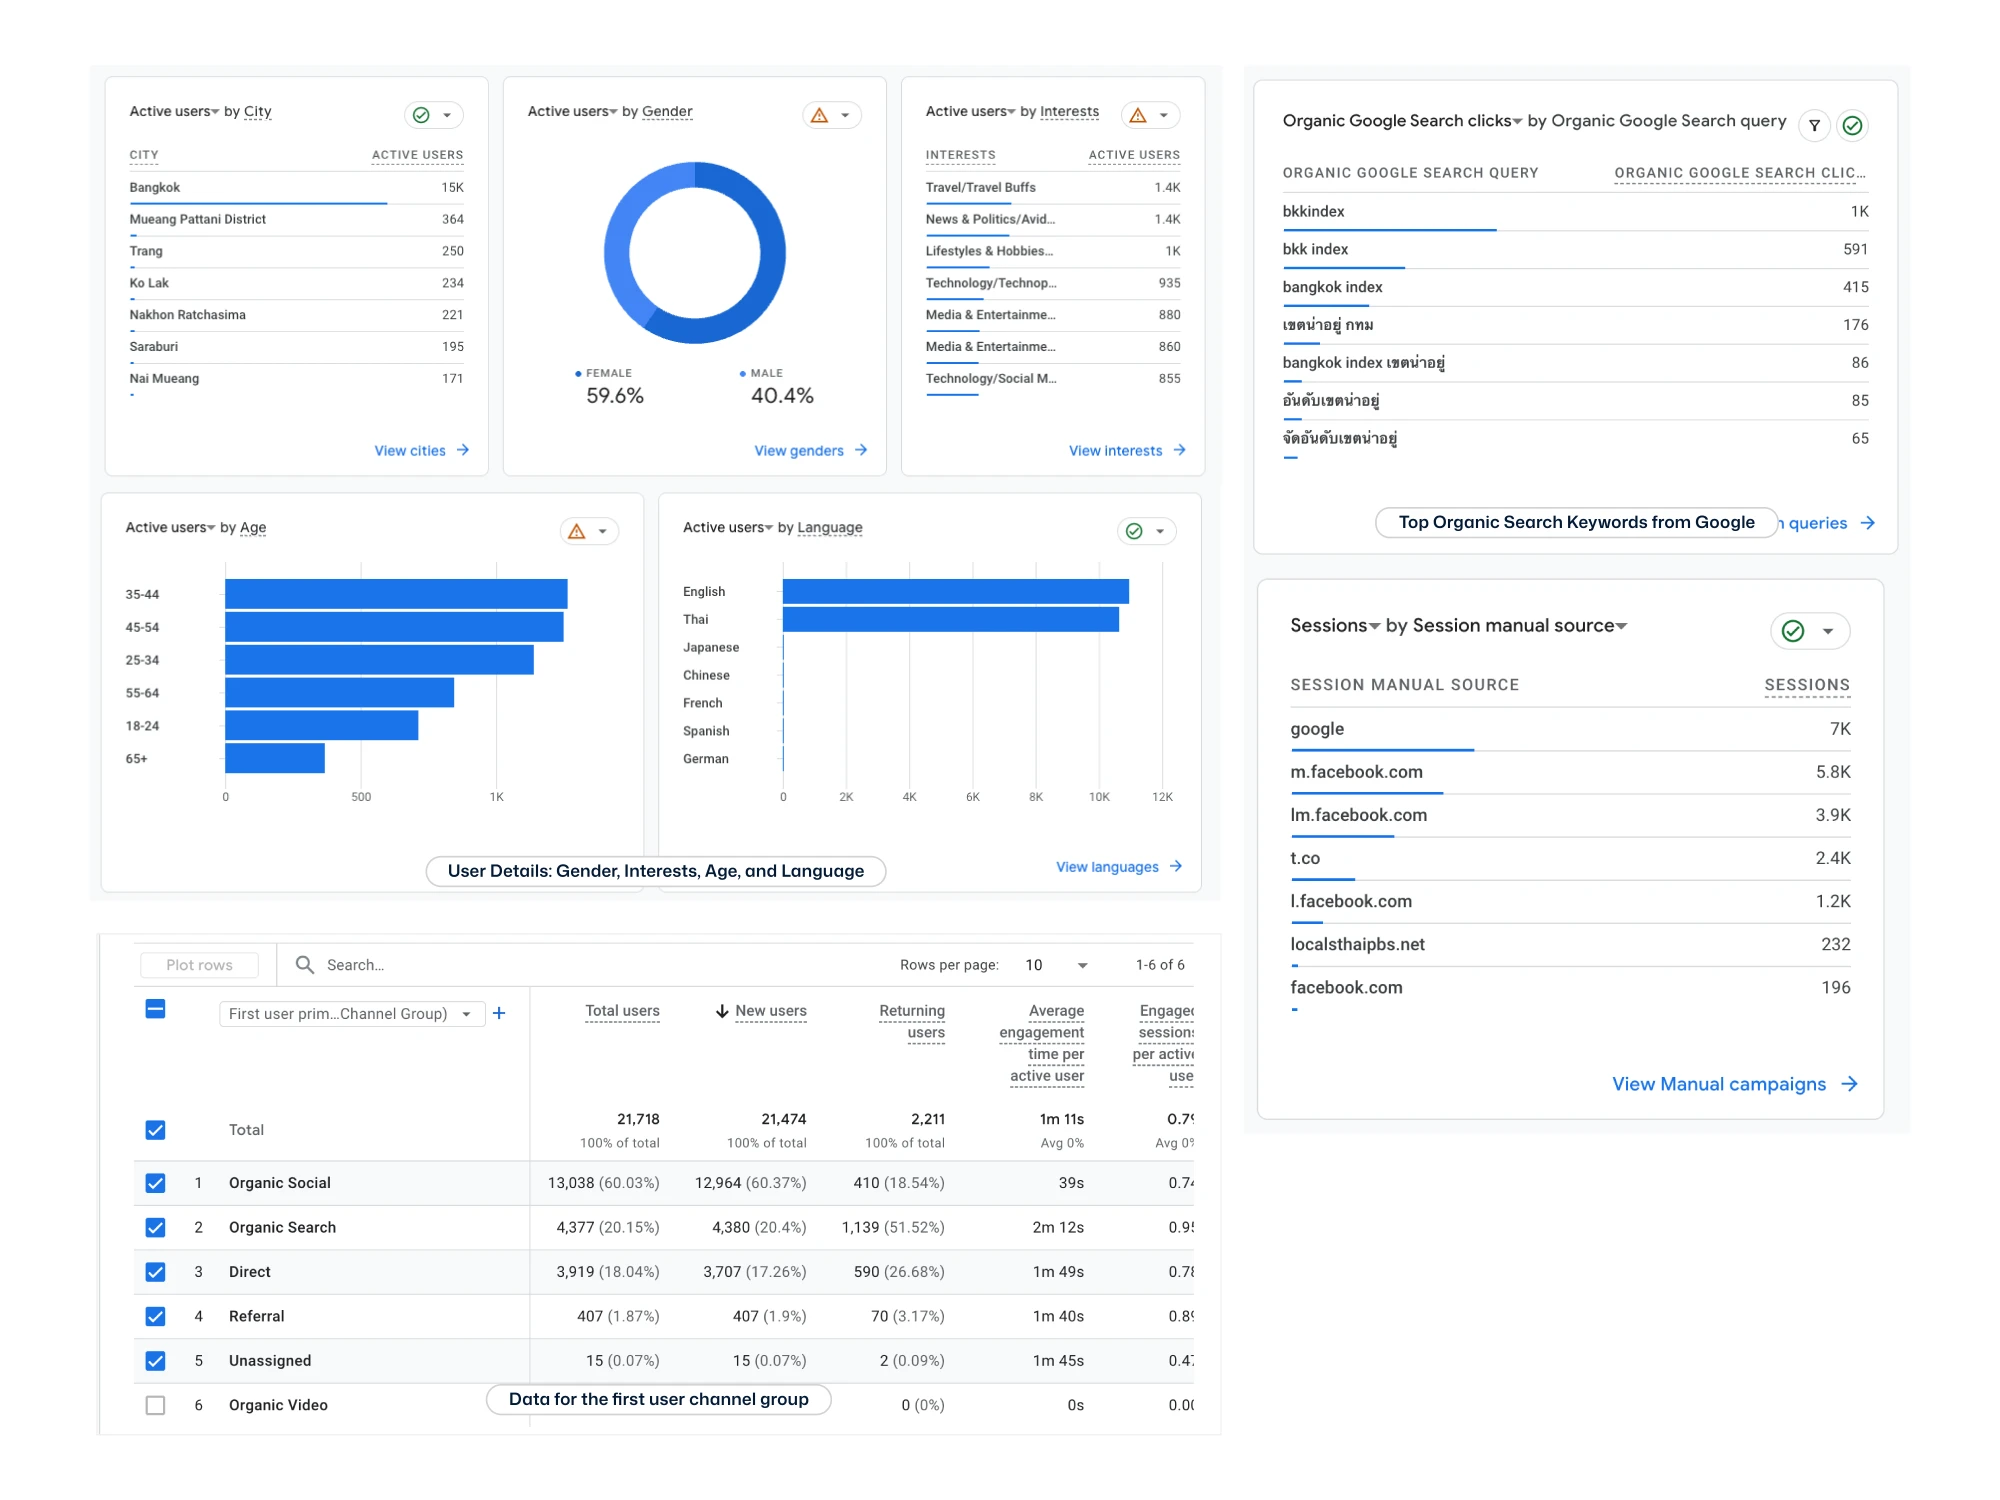
Task: Sort by the Returning users column header
Action: [912, 1022]
